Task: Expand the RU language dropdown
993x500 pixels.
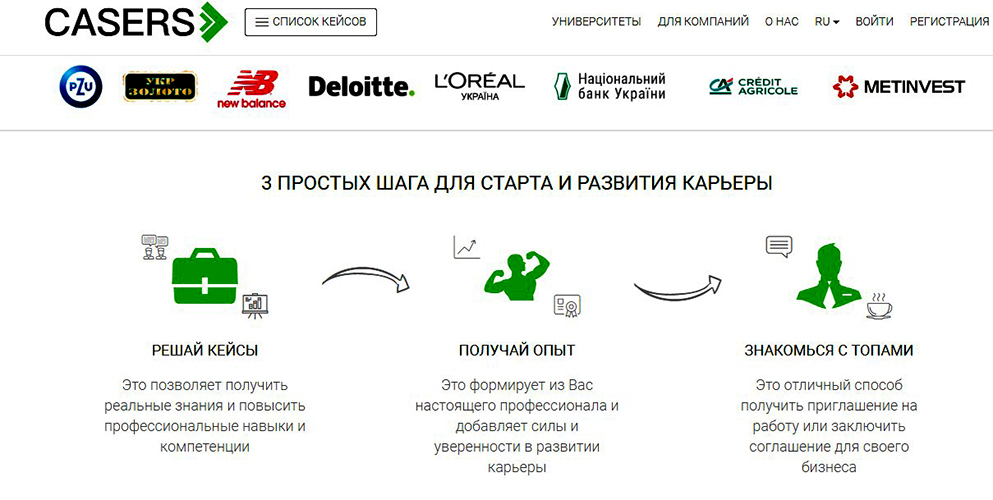Action: [x=826, y=22]
